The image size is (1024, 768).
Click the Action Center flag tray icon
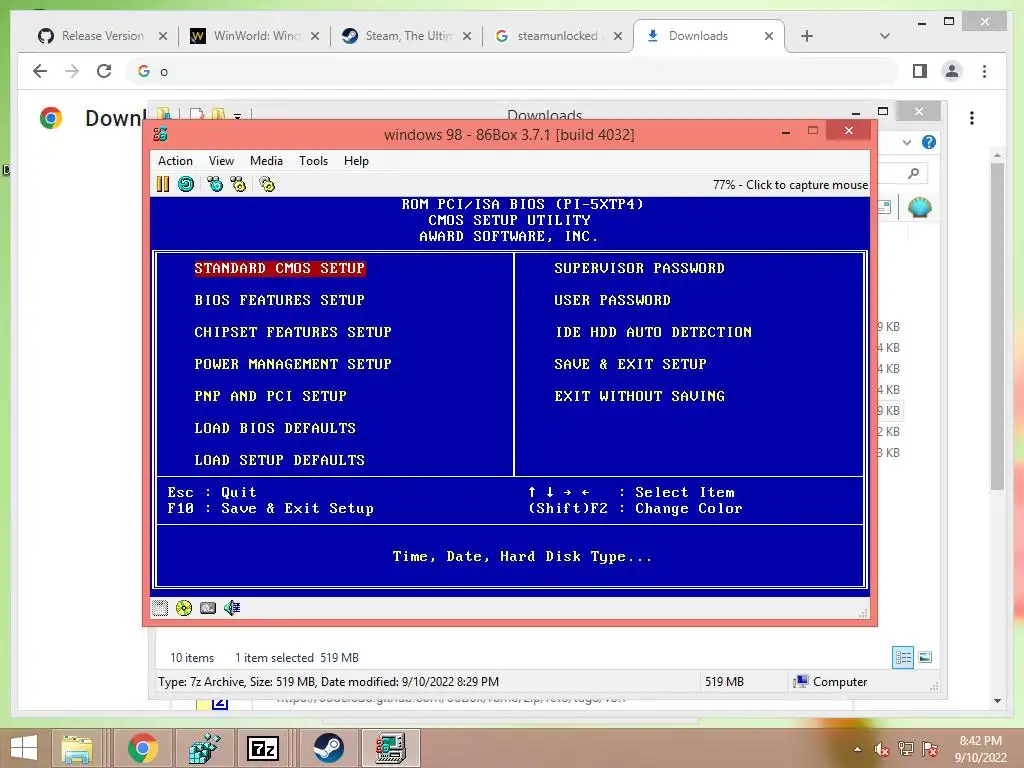[930, 749]
